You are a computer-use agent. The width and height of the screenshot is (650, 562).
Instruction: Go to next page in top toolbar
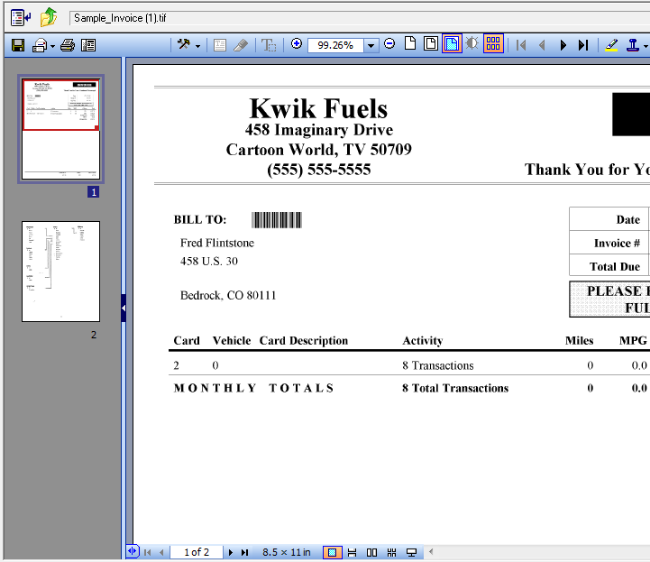(x=563, y=45)
